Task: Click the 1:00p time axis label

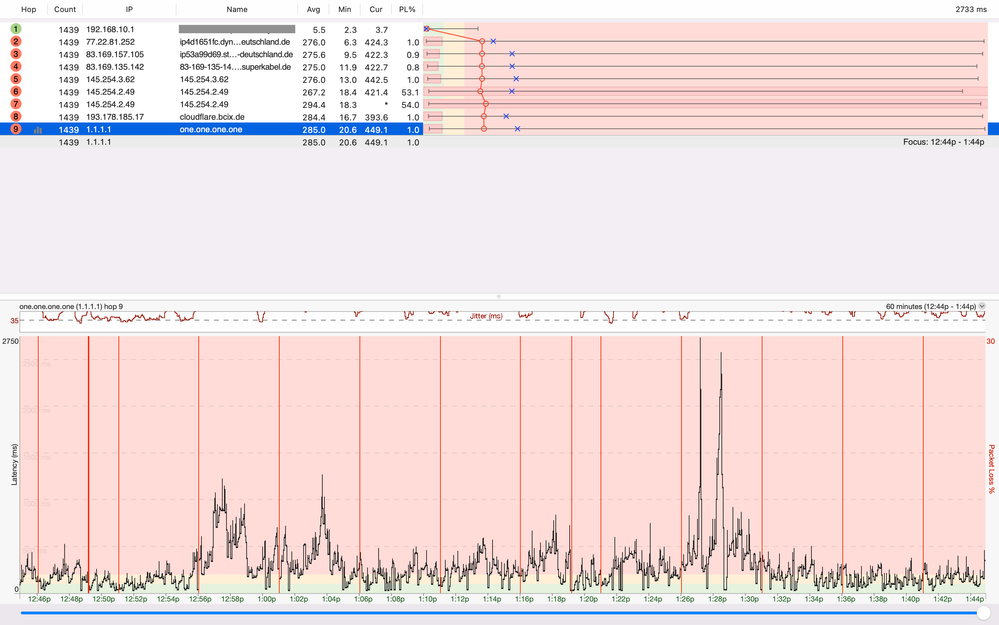Action: click(266, 600)
